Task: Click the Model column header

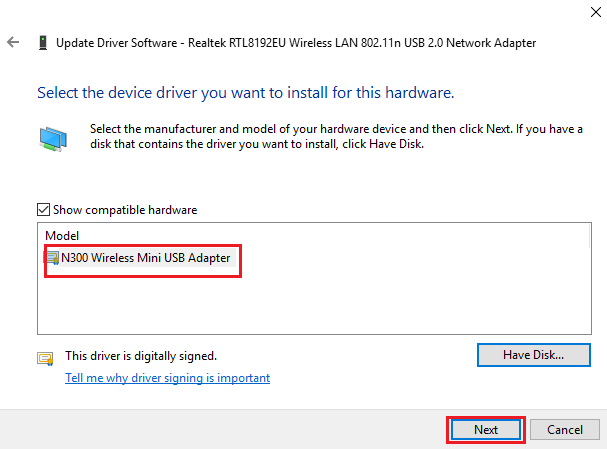Action: (x=61, y=235)
